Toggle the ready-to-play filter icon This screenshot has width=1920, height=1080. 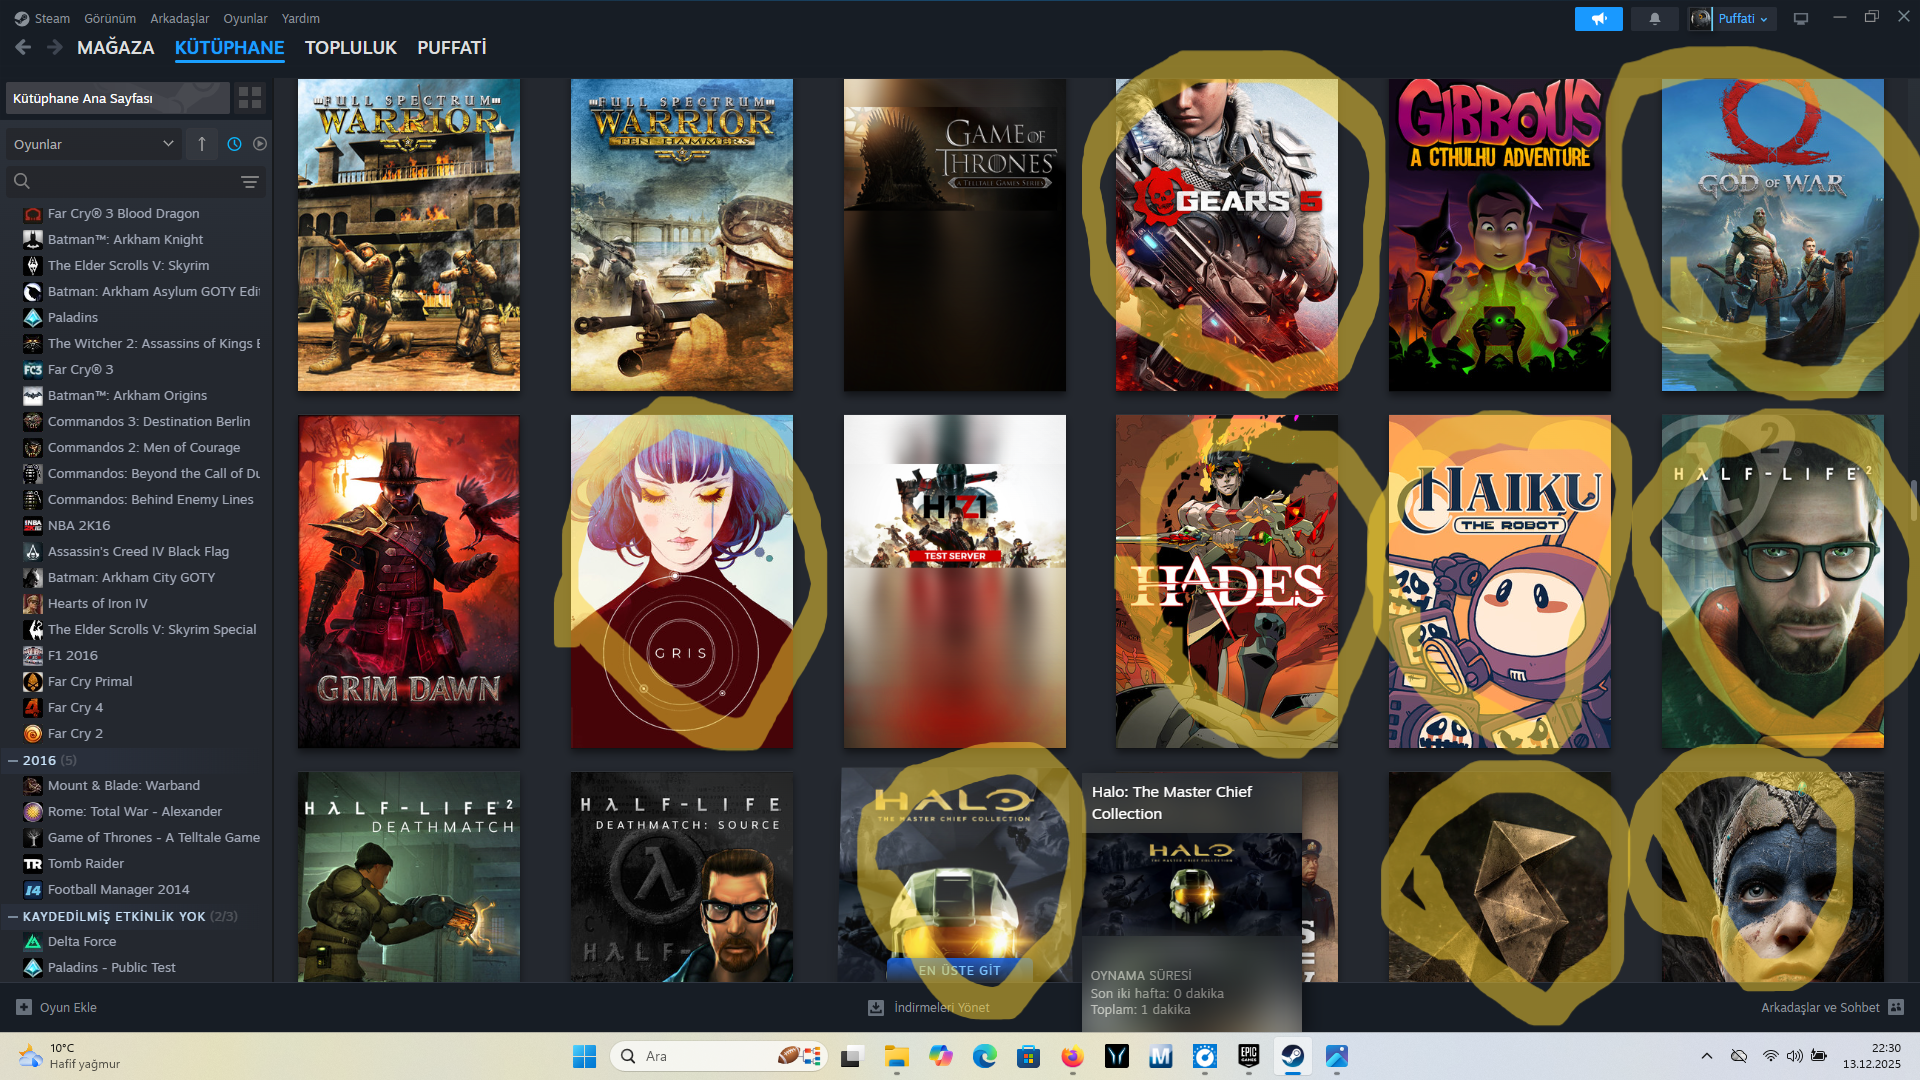pyautogui.click(x=260, y=144)
